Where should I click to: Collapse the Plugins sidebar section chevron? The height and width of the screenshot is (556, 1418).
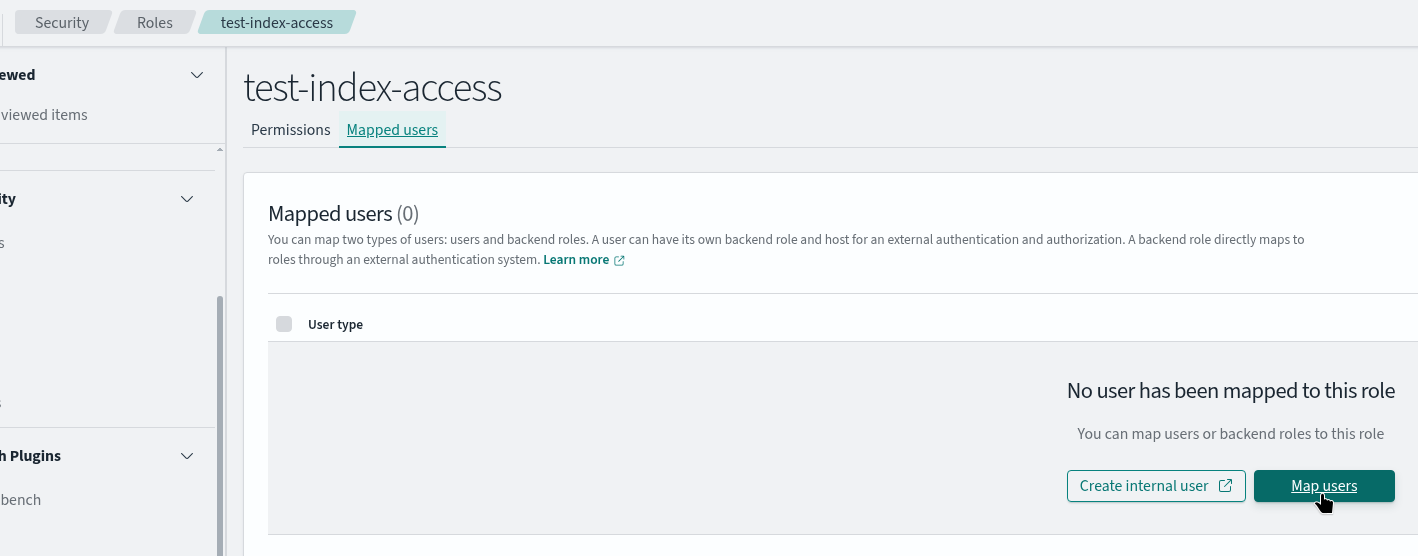187,456
